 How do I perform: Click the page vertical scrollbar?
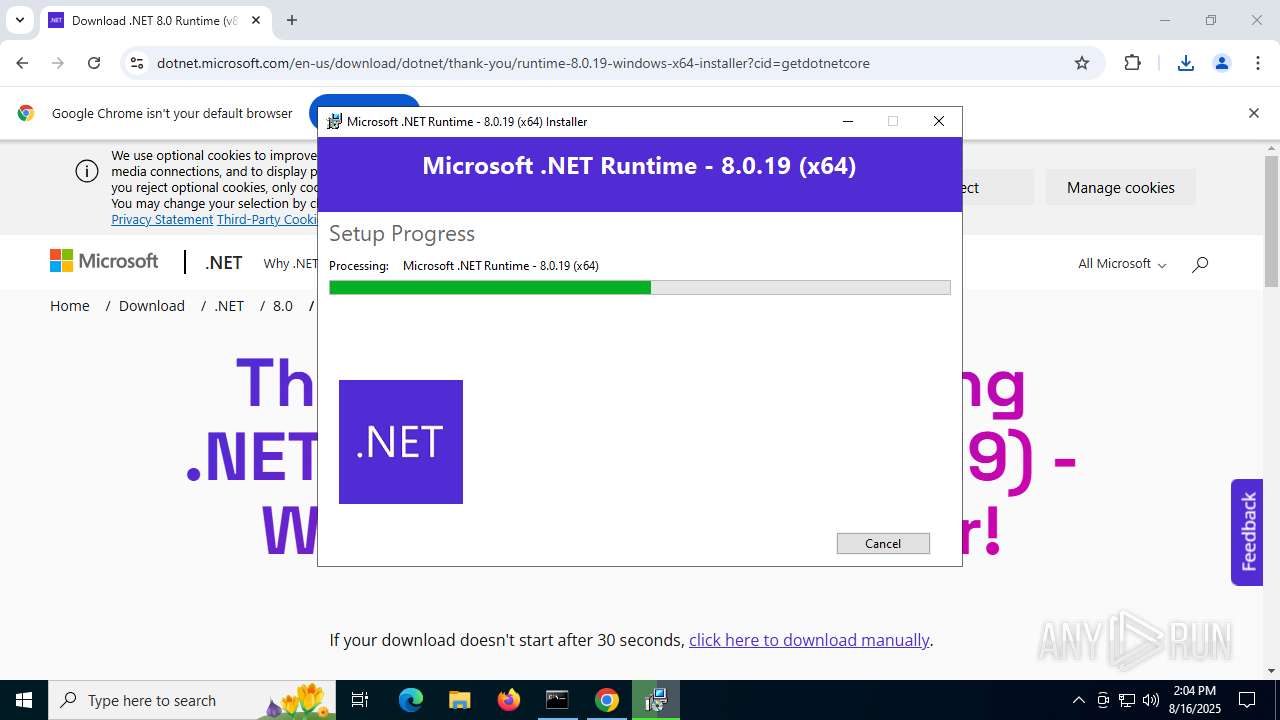[x=1271, y=220]
